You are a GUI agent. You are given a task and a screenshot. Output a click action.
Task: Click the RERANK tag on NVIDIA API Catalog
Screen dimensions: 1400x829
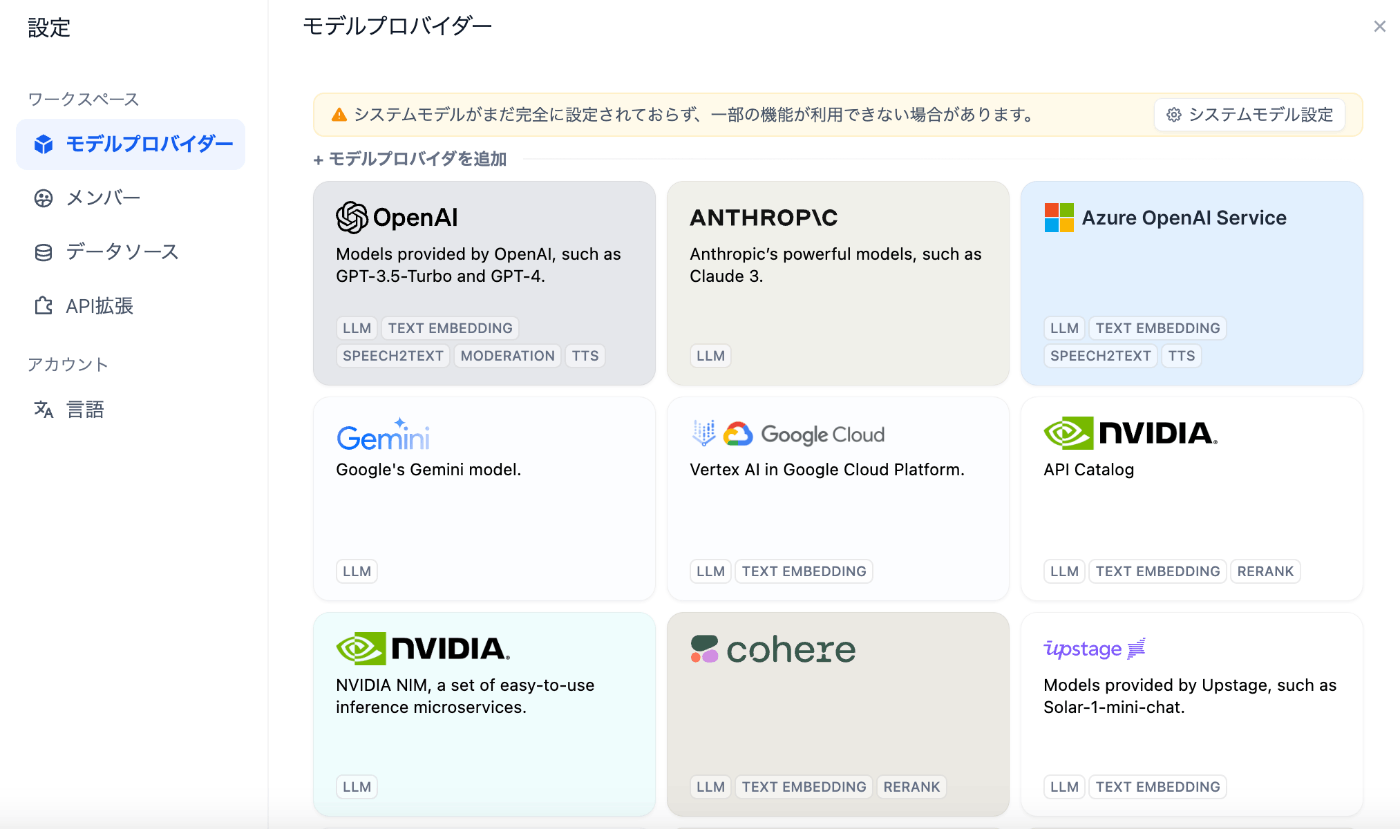tap(1266, 571)
